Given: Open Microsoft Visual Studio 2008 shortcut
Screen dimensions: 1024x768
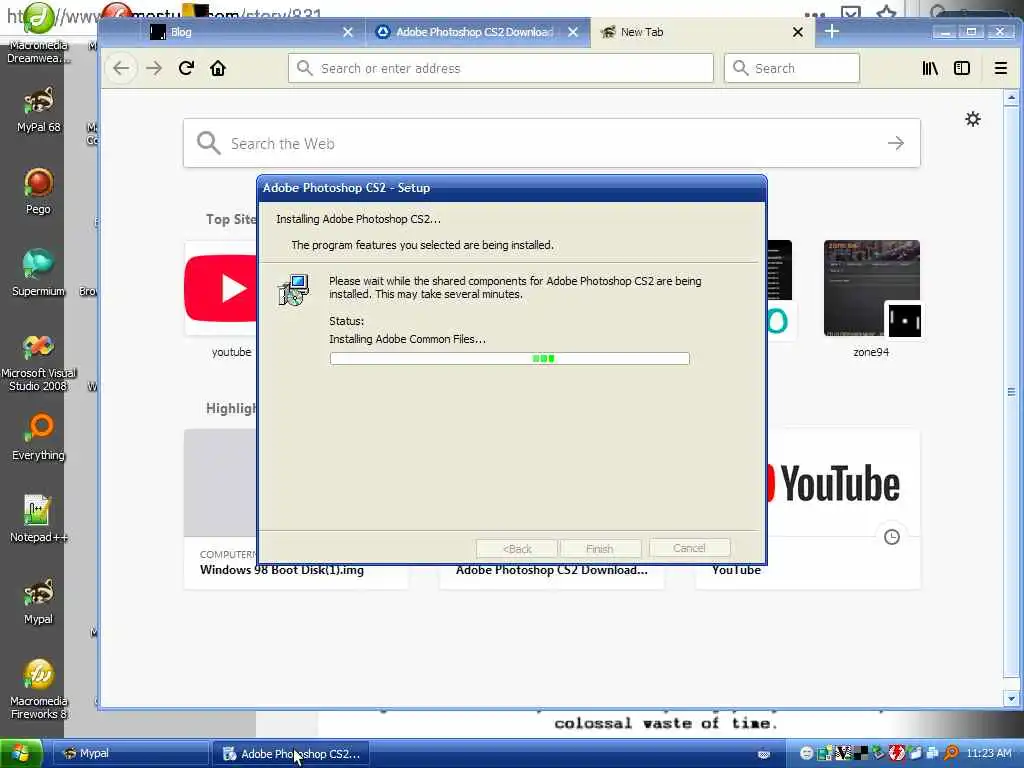Looking at the screenshot, I should 39,362.
